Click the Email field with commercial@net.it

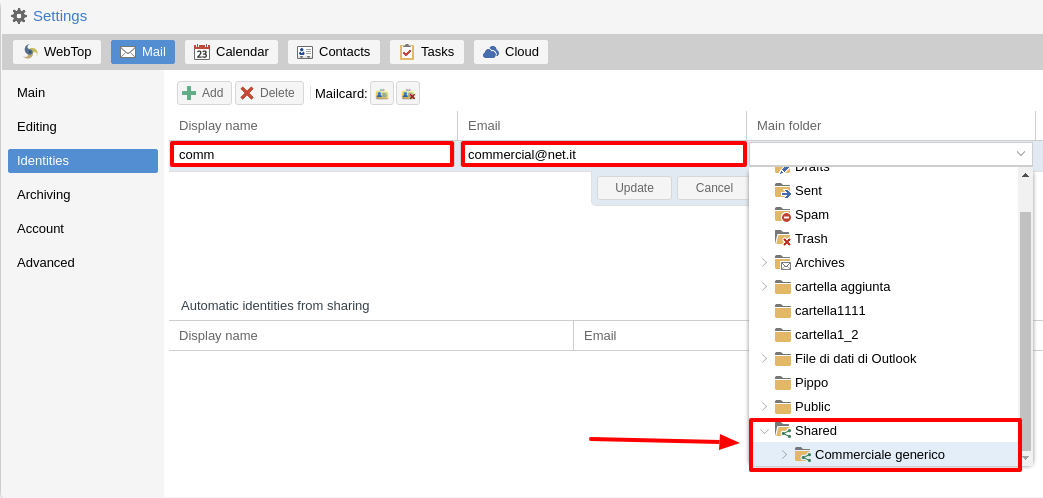coord(603,154)
